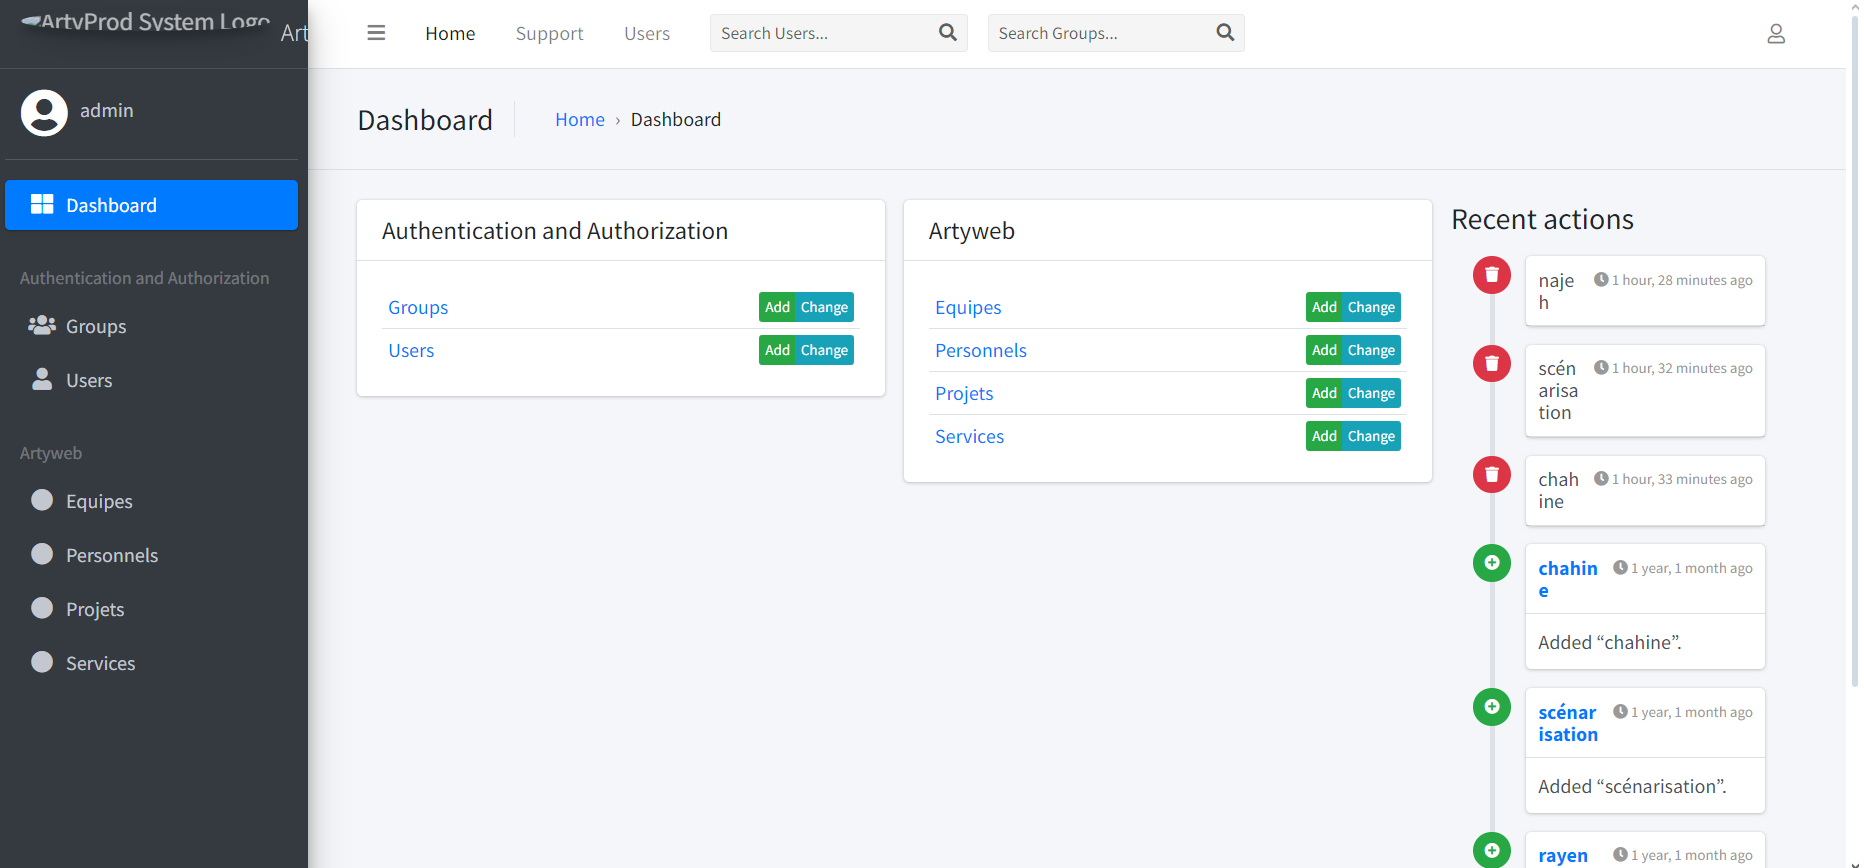
Task: Open Users in the top navigation bar
Action: [646, 34]
